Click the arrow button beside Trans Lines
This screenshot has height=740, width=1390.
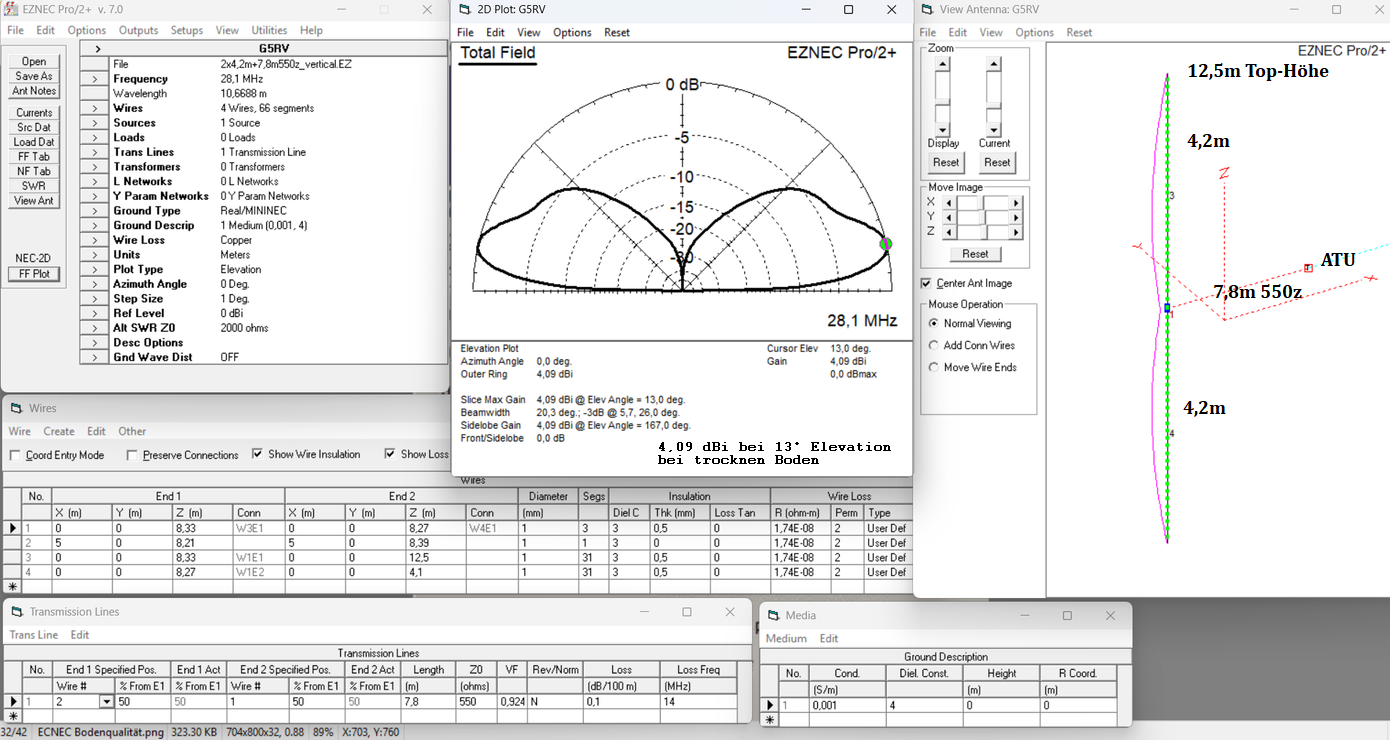tap(94, 152)
